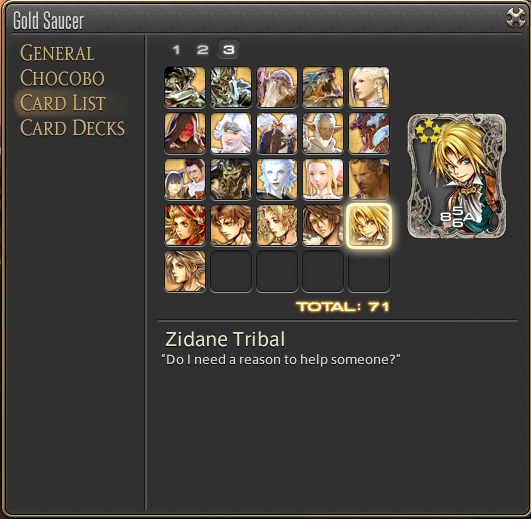Choose the blonde woman with white hood card
Screen dimensions: 531x519
pos(323,179)
